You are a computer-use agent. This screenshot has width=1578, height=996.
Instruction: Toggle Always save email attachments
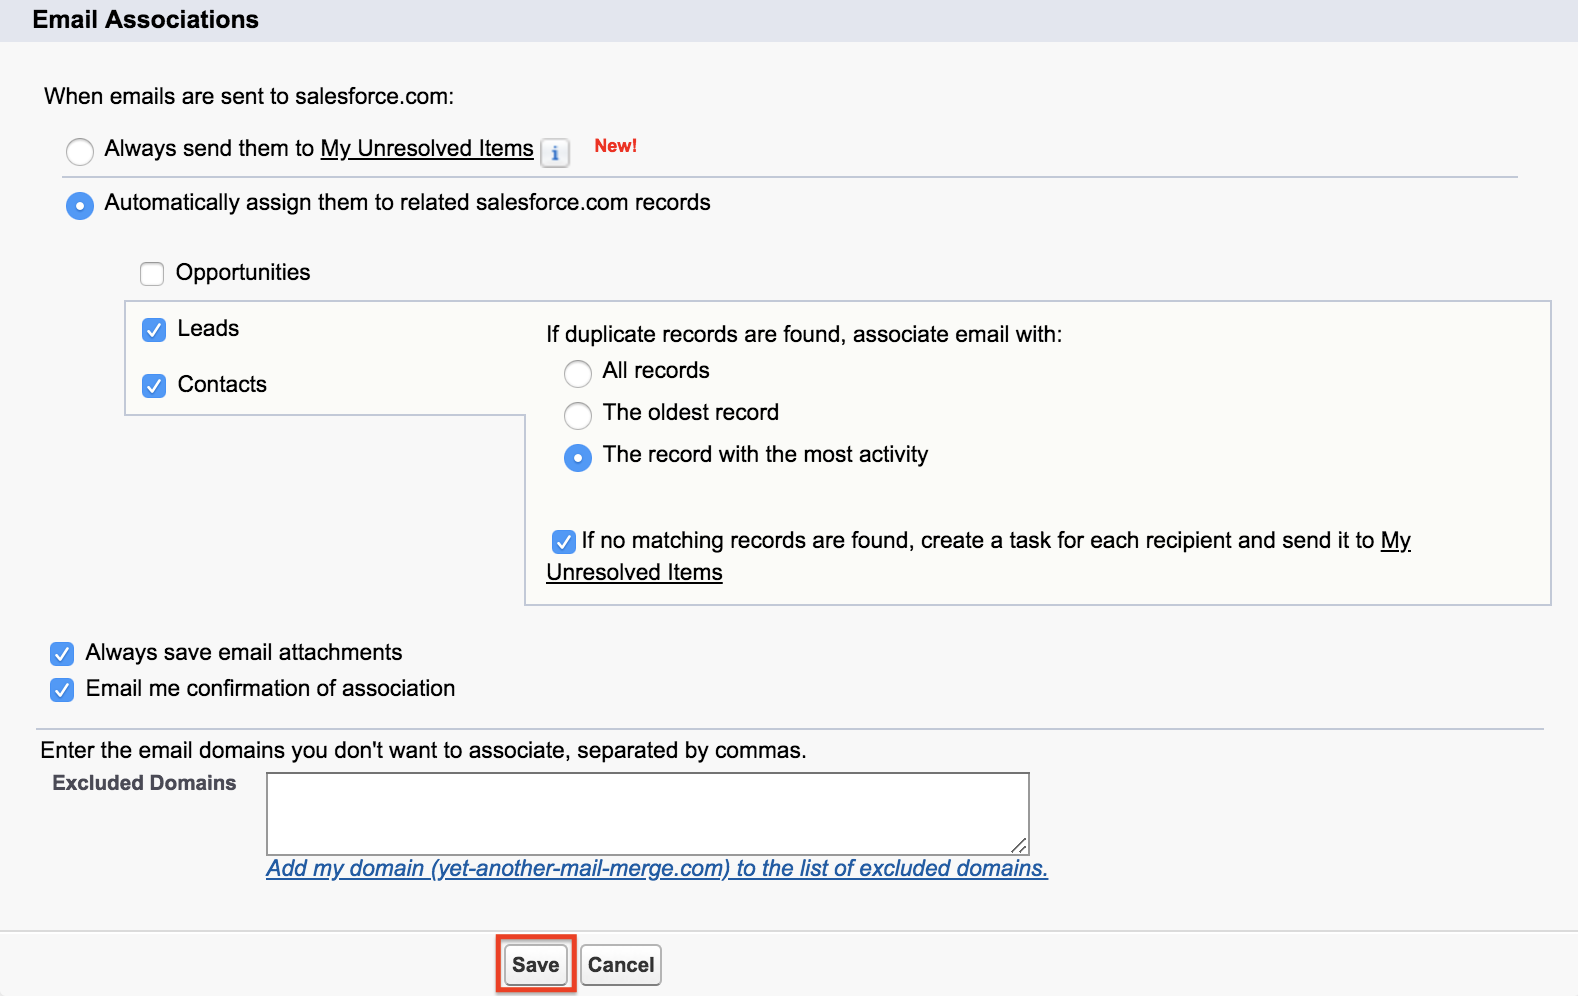pos(62,654)
